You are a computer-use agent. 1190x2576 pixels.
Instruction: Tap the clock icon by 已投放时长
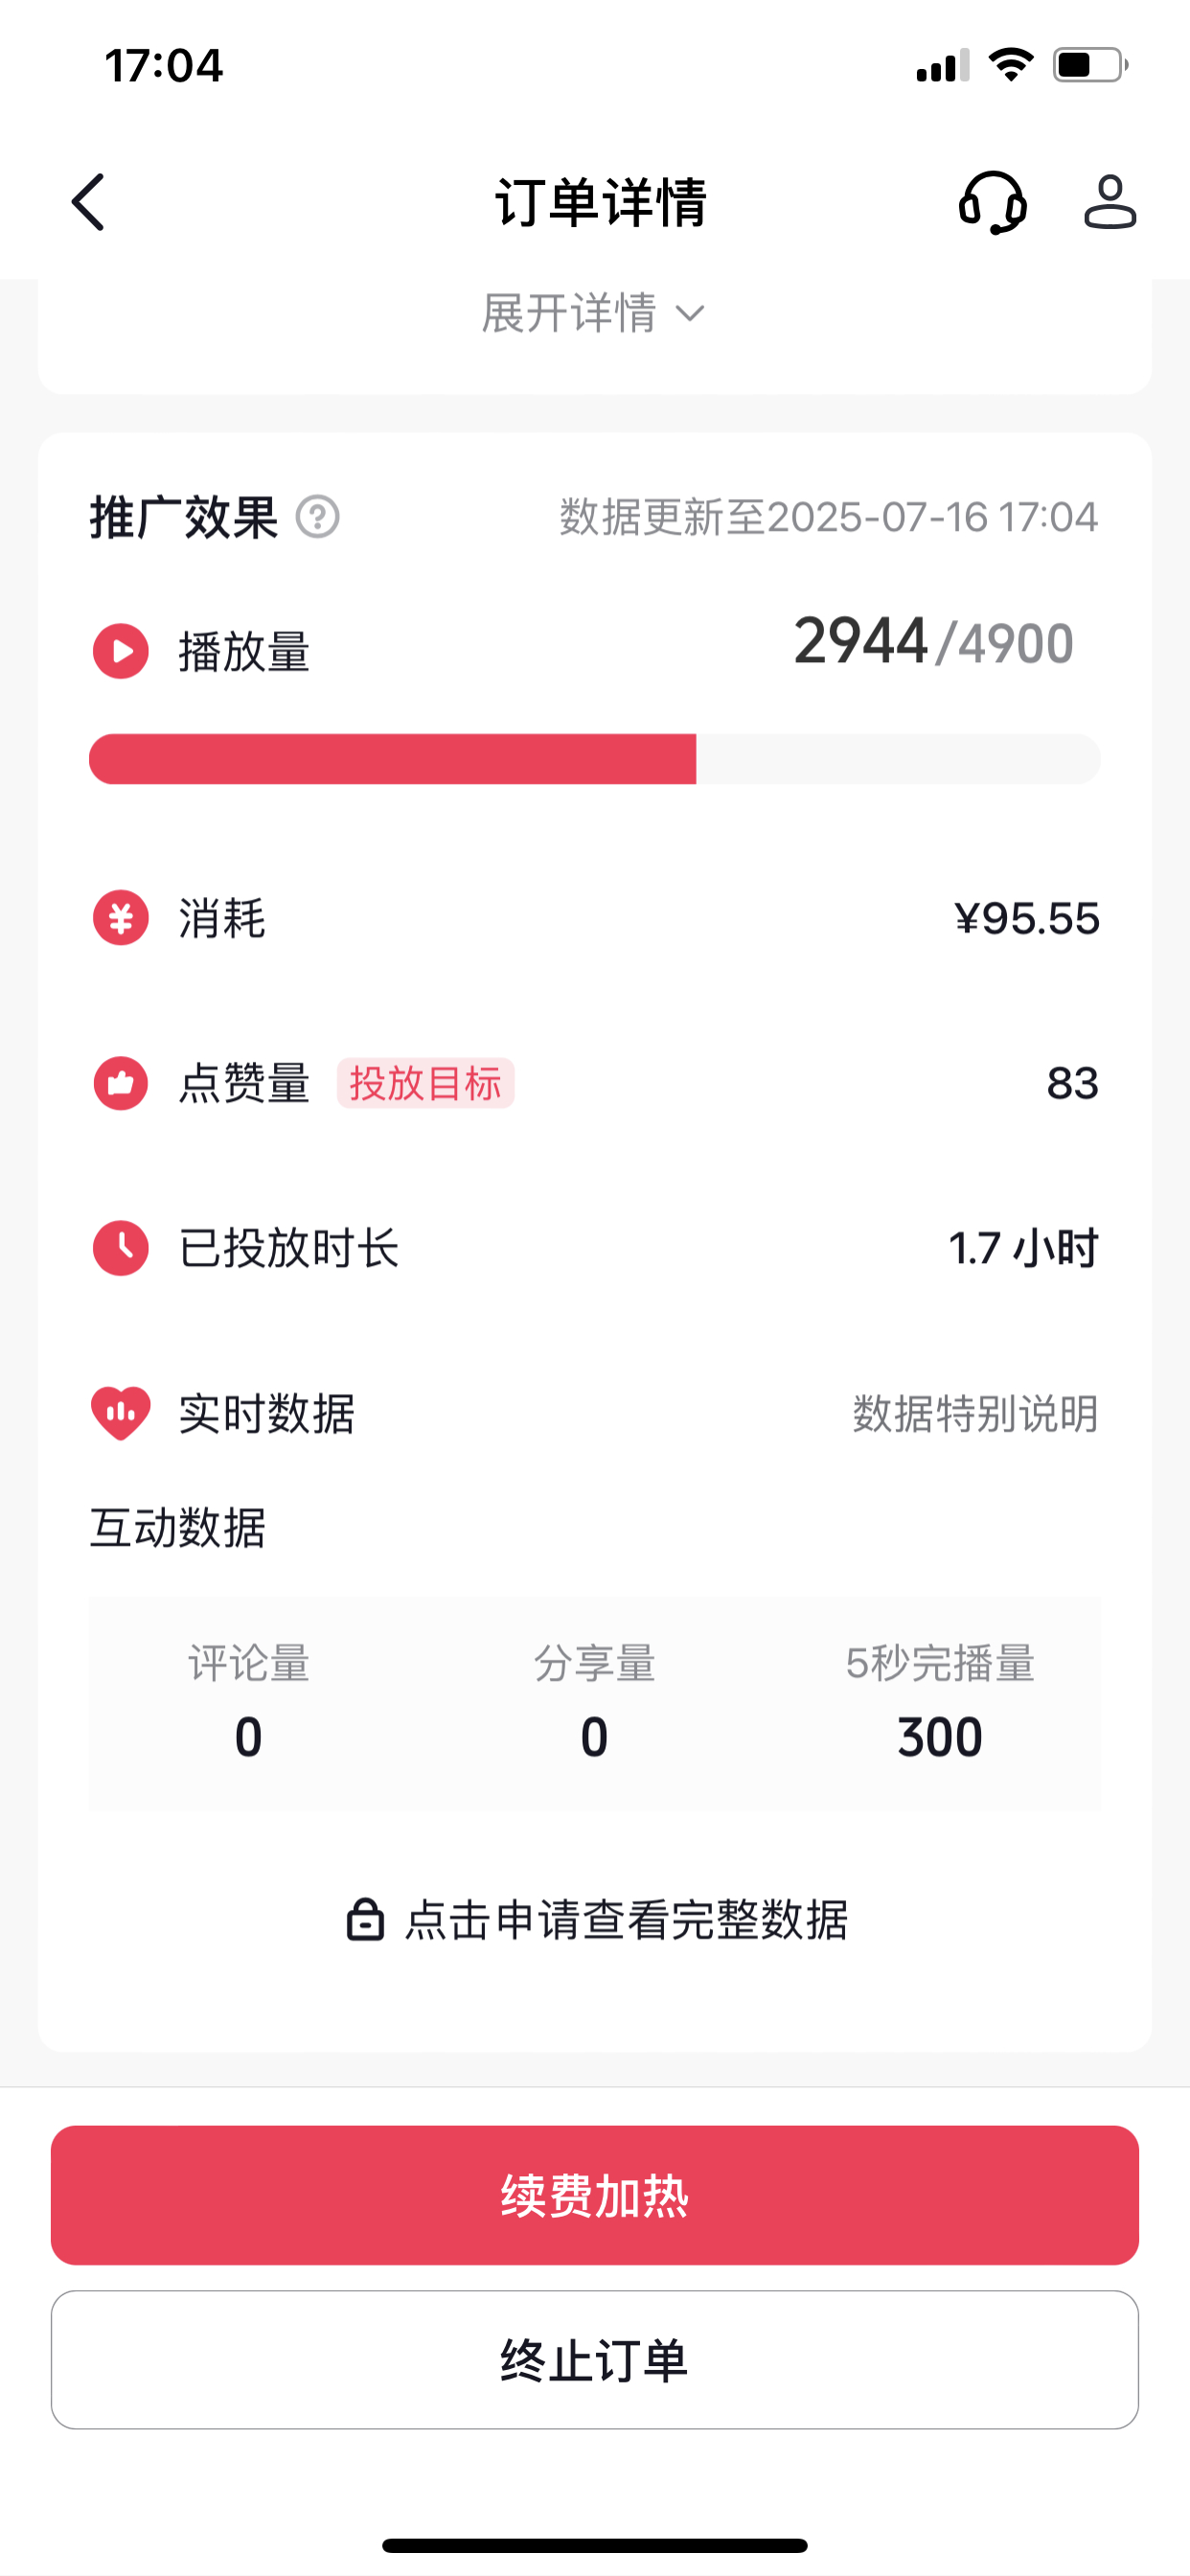click(121, 1248)
